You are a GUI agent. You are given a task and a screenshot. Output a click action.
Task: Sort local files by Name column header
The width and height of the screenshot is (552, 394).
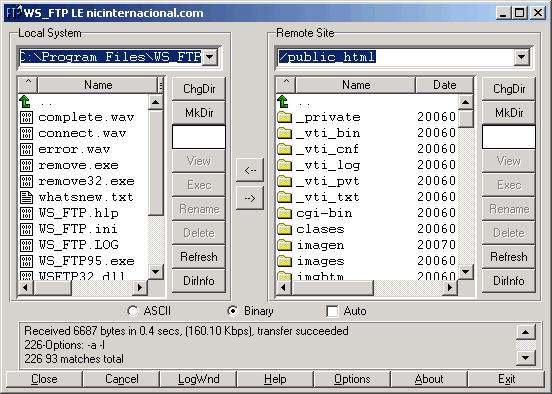click(x=98, y=85)
